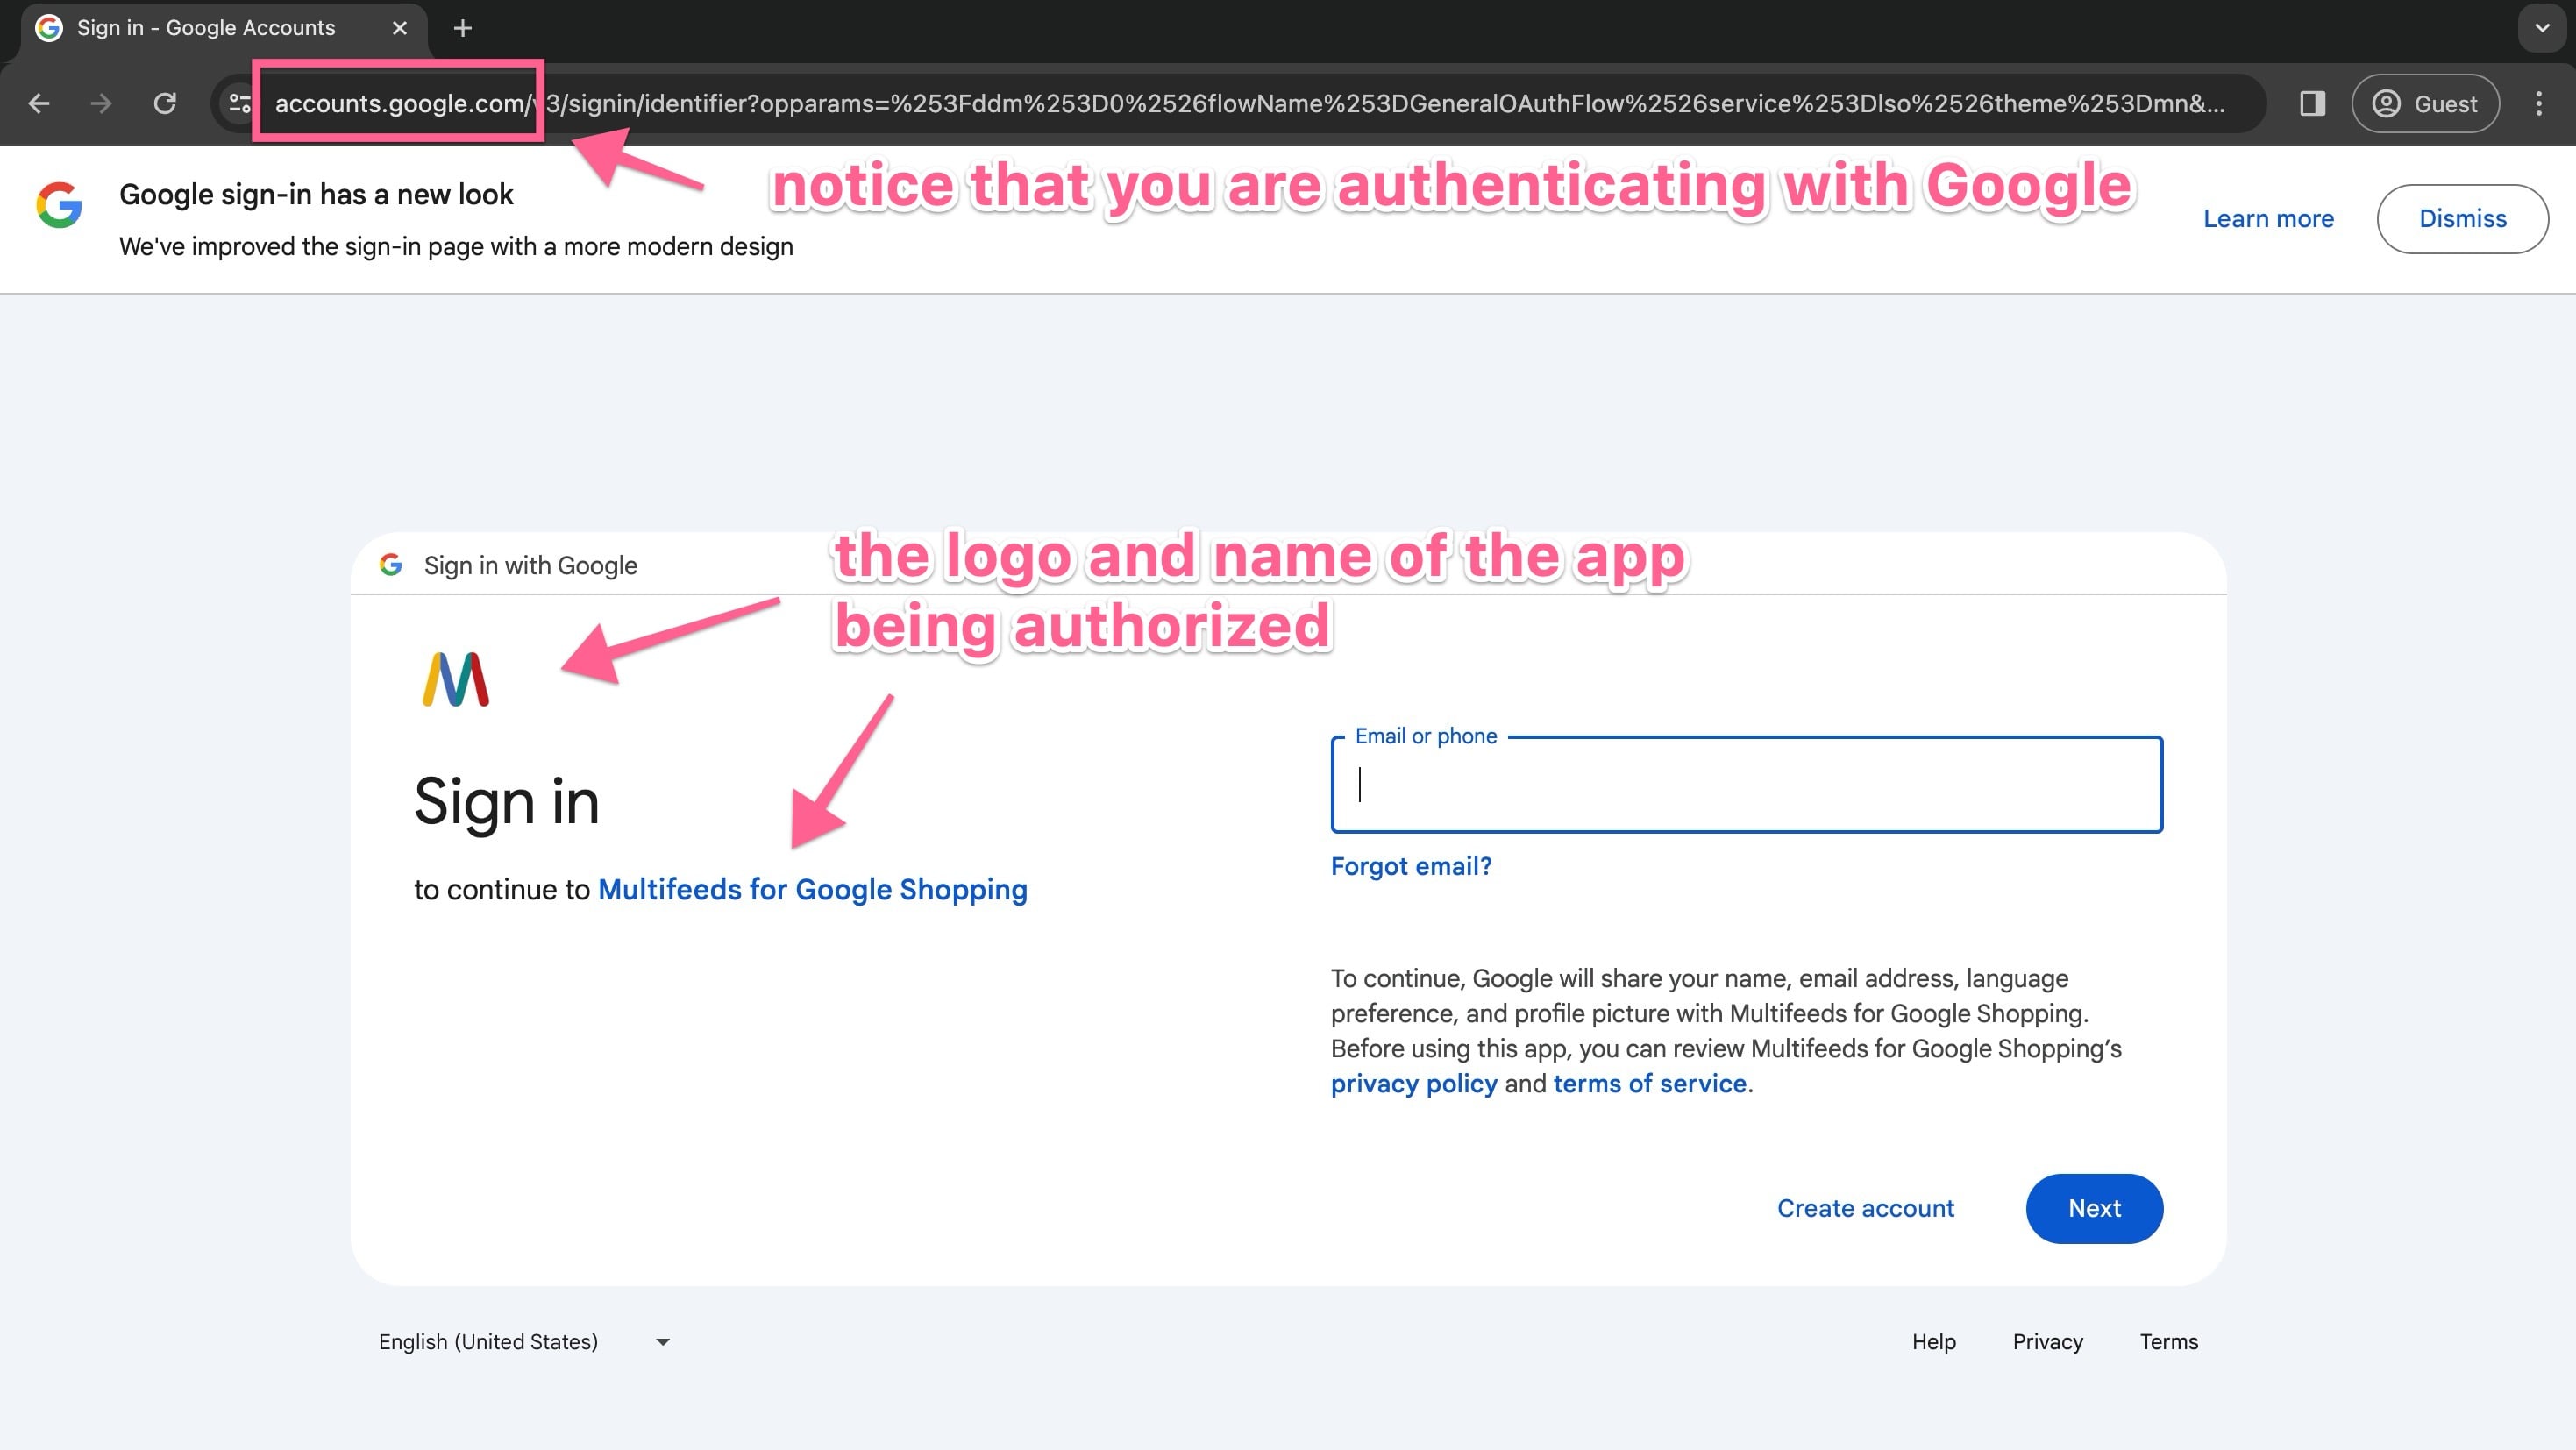Image resolution: width=2576 pixels, height=1450 pixels.
Task: Open Chrome's three-dot menu
Action: pyautogui.click(x=2538, y=103)
